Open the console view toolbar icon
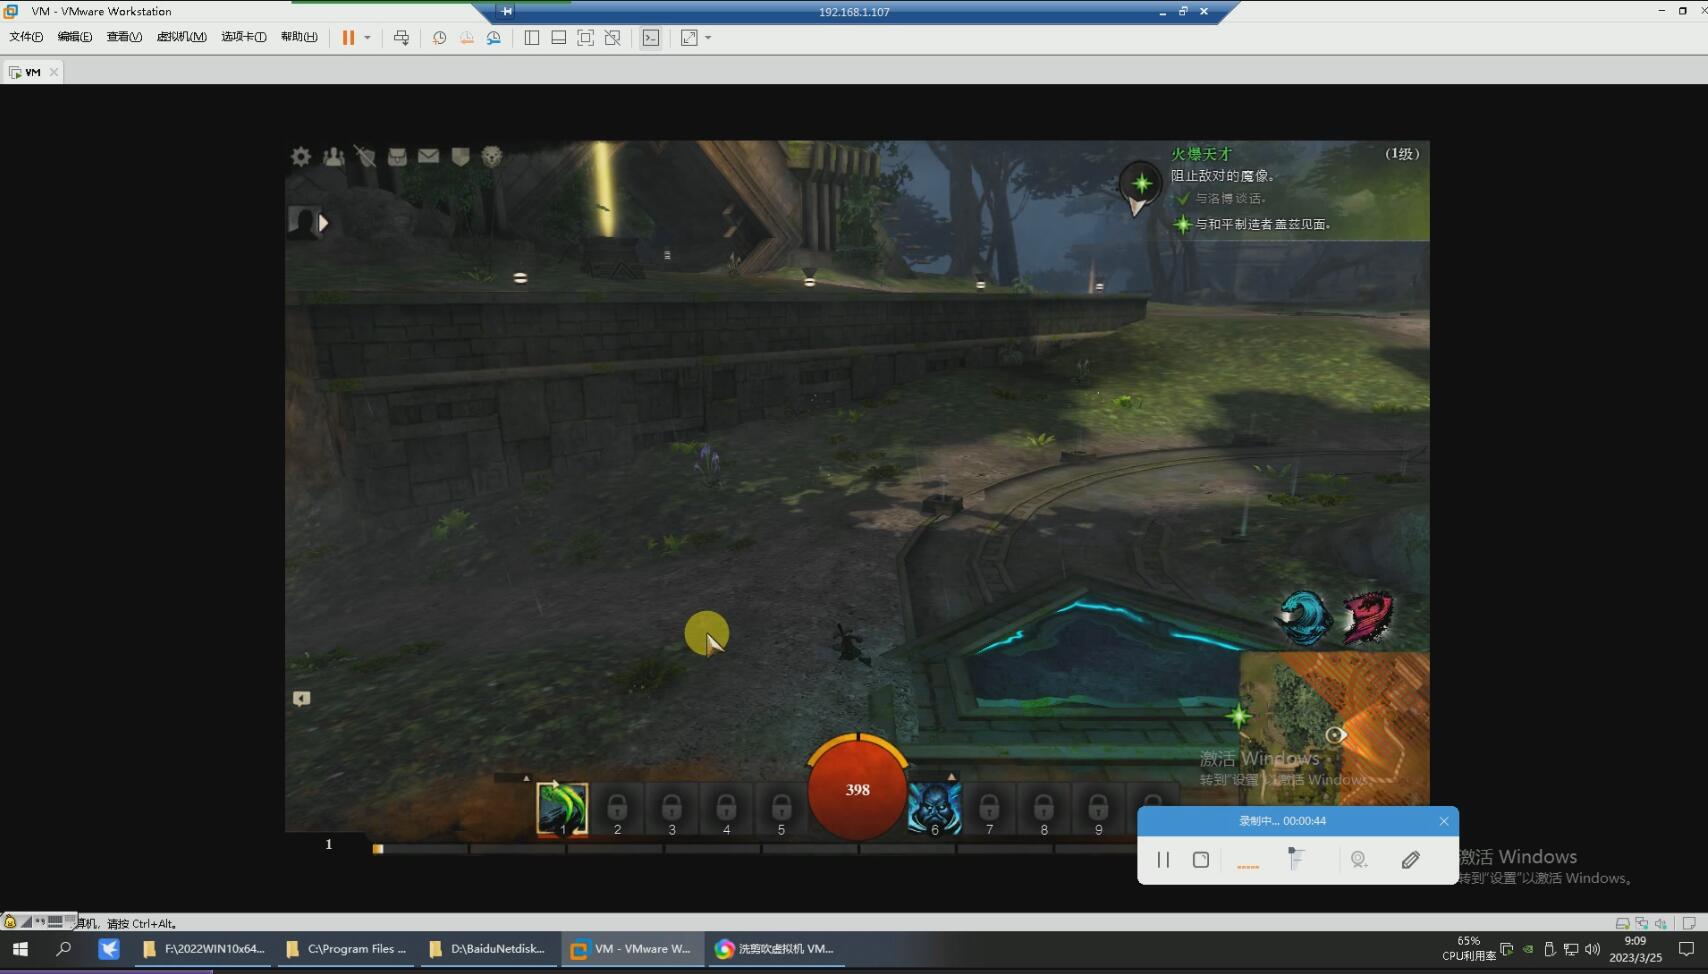 coord(651,37)
